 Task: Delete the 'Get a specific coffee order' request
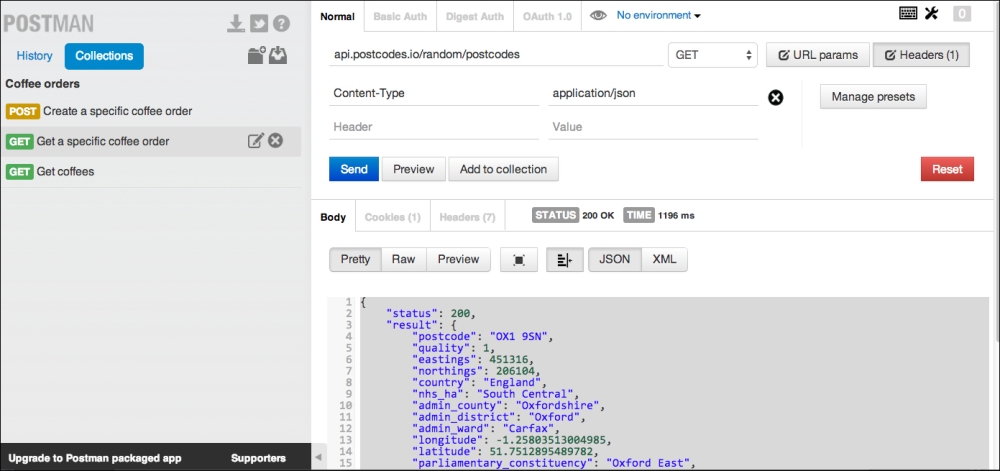point(276,141)
